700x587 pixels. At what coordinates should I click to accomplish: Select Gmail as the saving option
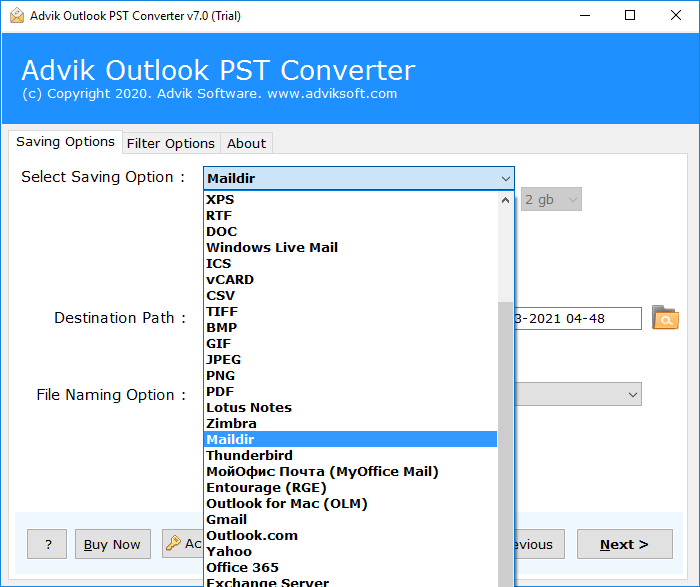[x=350, y=520]
